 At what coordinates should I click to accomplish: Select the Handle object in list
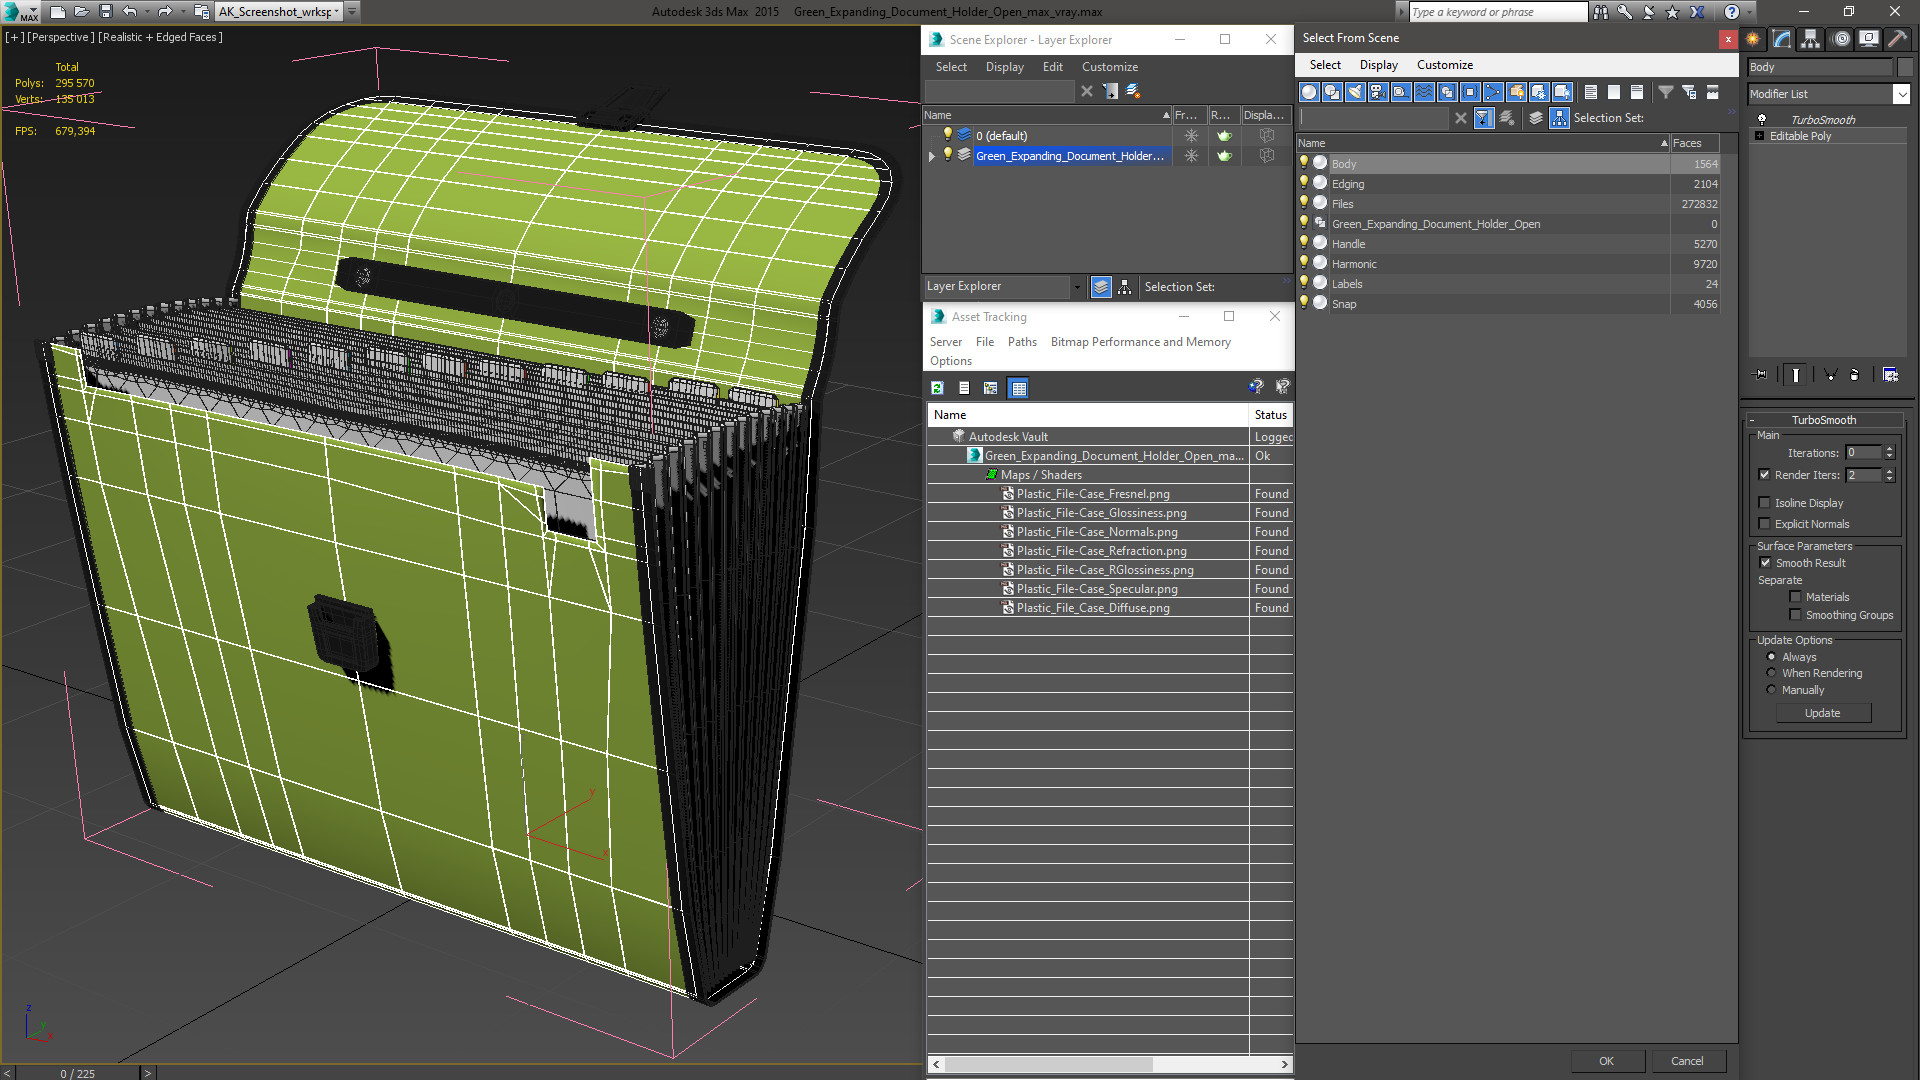click(1348, 244)
